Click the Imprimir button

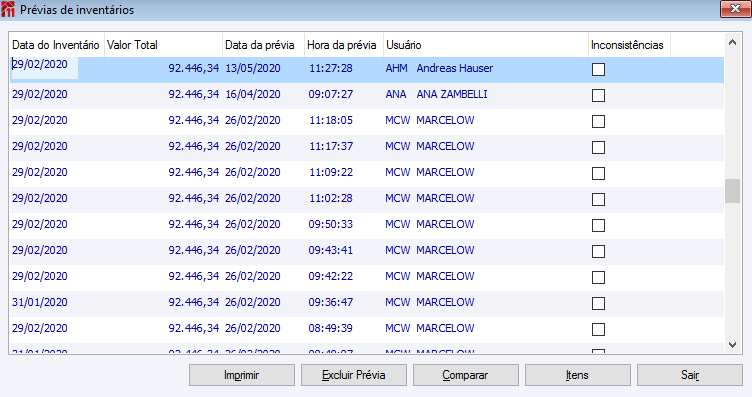(242, 375)
